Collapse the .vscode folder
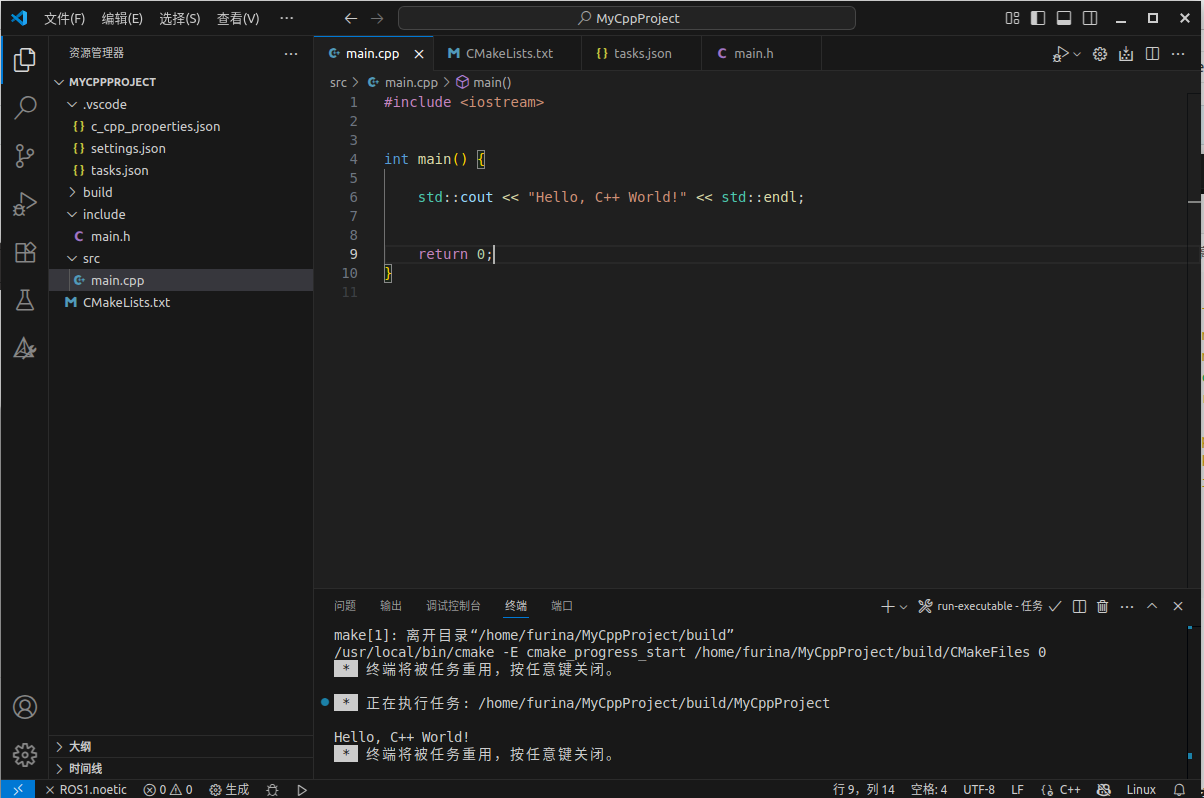This screenshot has height=798, width=1204. [104, 104]
